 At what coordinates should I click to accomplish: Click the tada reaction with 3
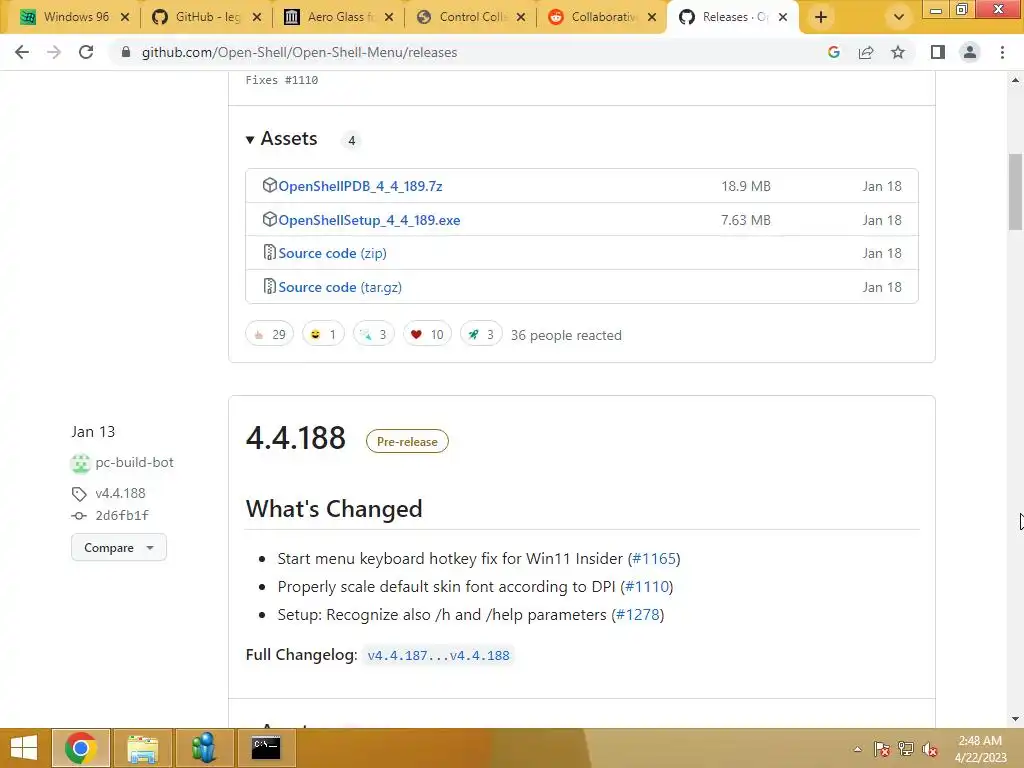pyautogui.click(x=374, y=334)
